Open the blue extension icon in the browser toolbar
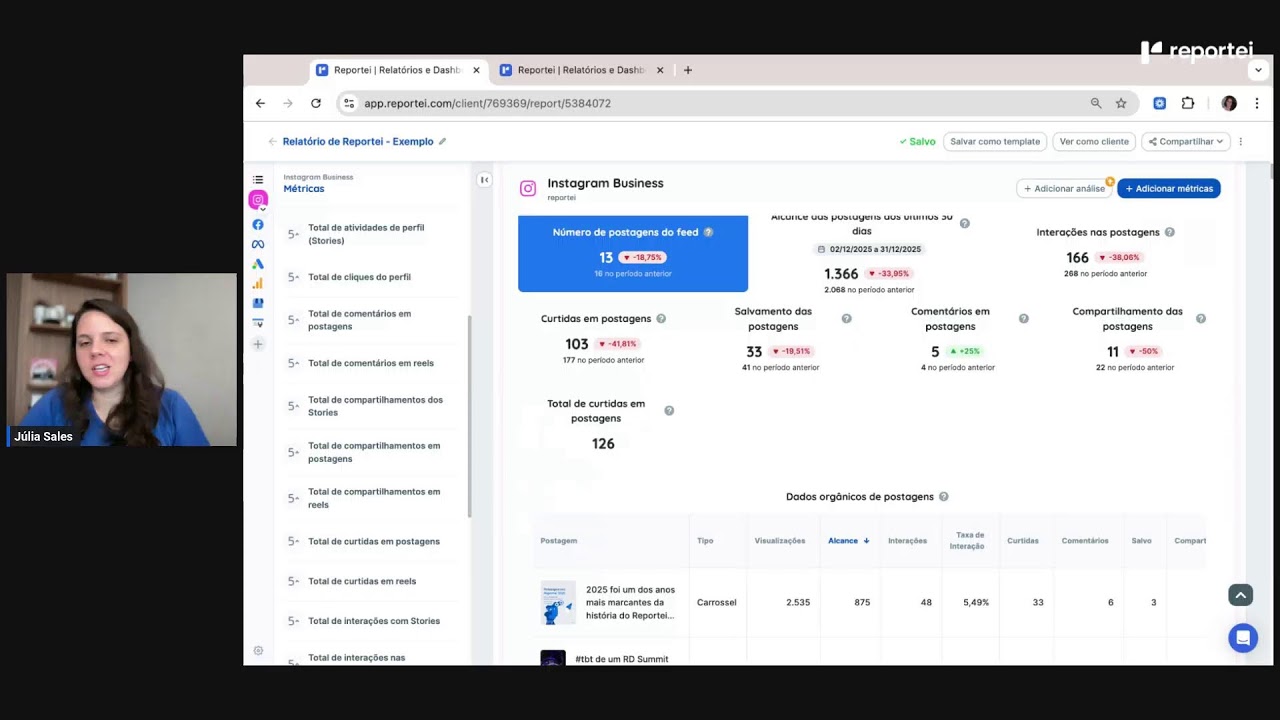The image size is (1280, 720). (1160, 103)
